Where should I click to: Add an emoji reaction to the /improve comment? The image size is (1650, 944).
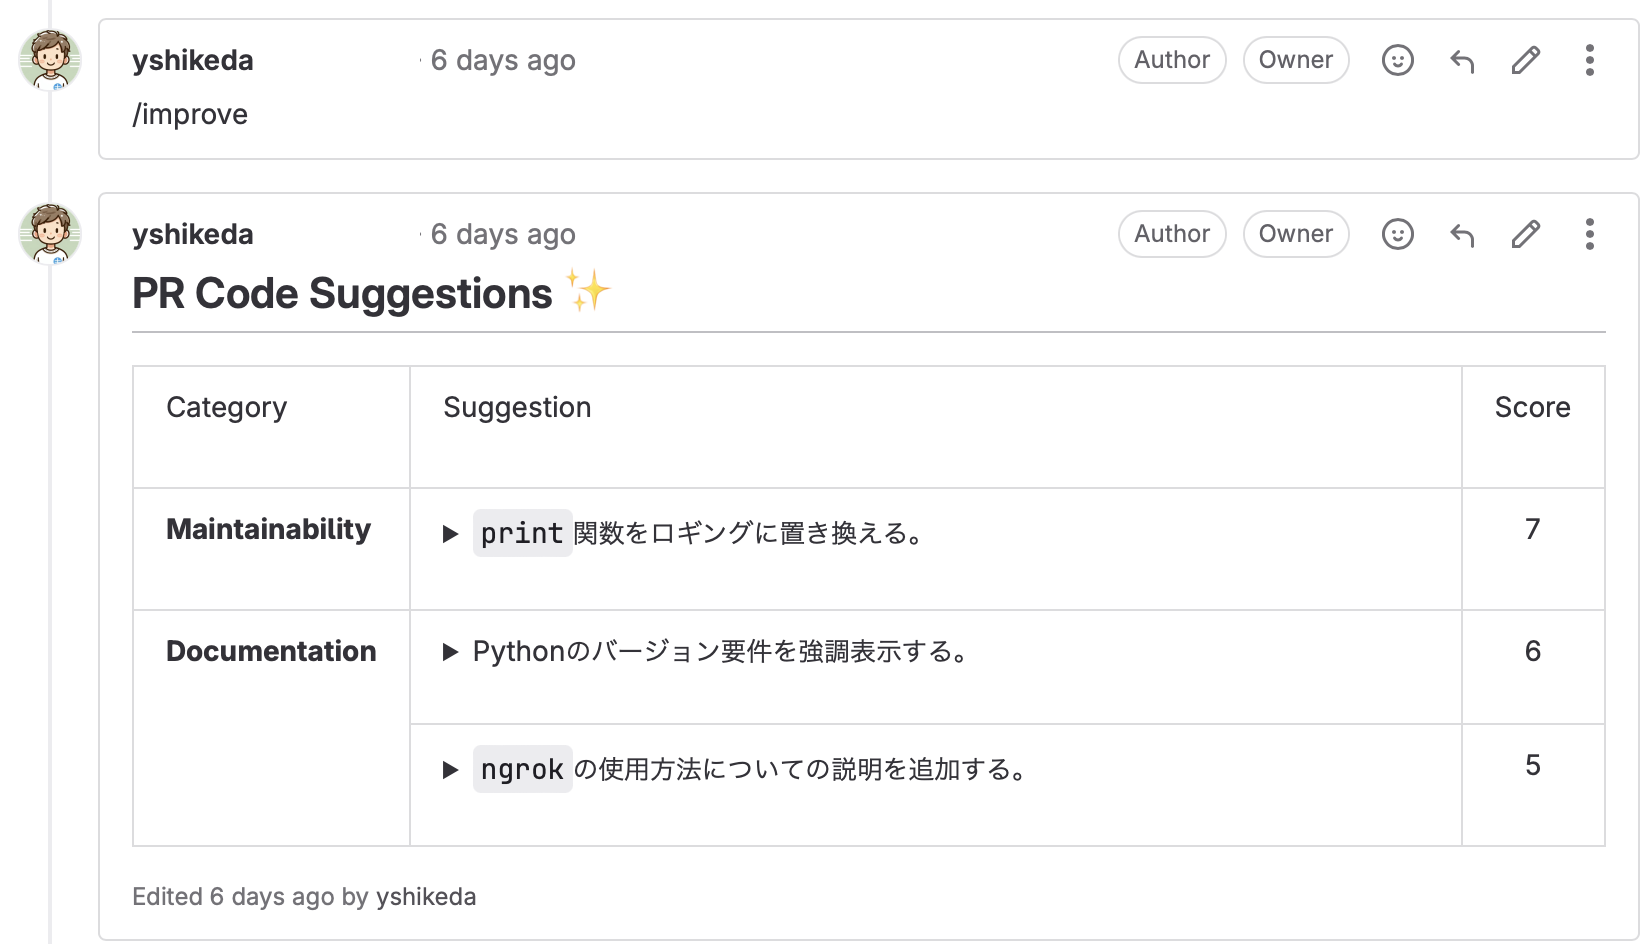(1397, 60)
